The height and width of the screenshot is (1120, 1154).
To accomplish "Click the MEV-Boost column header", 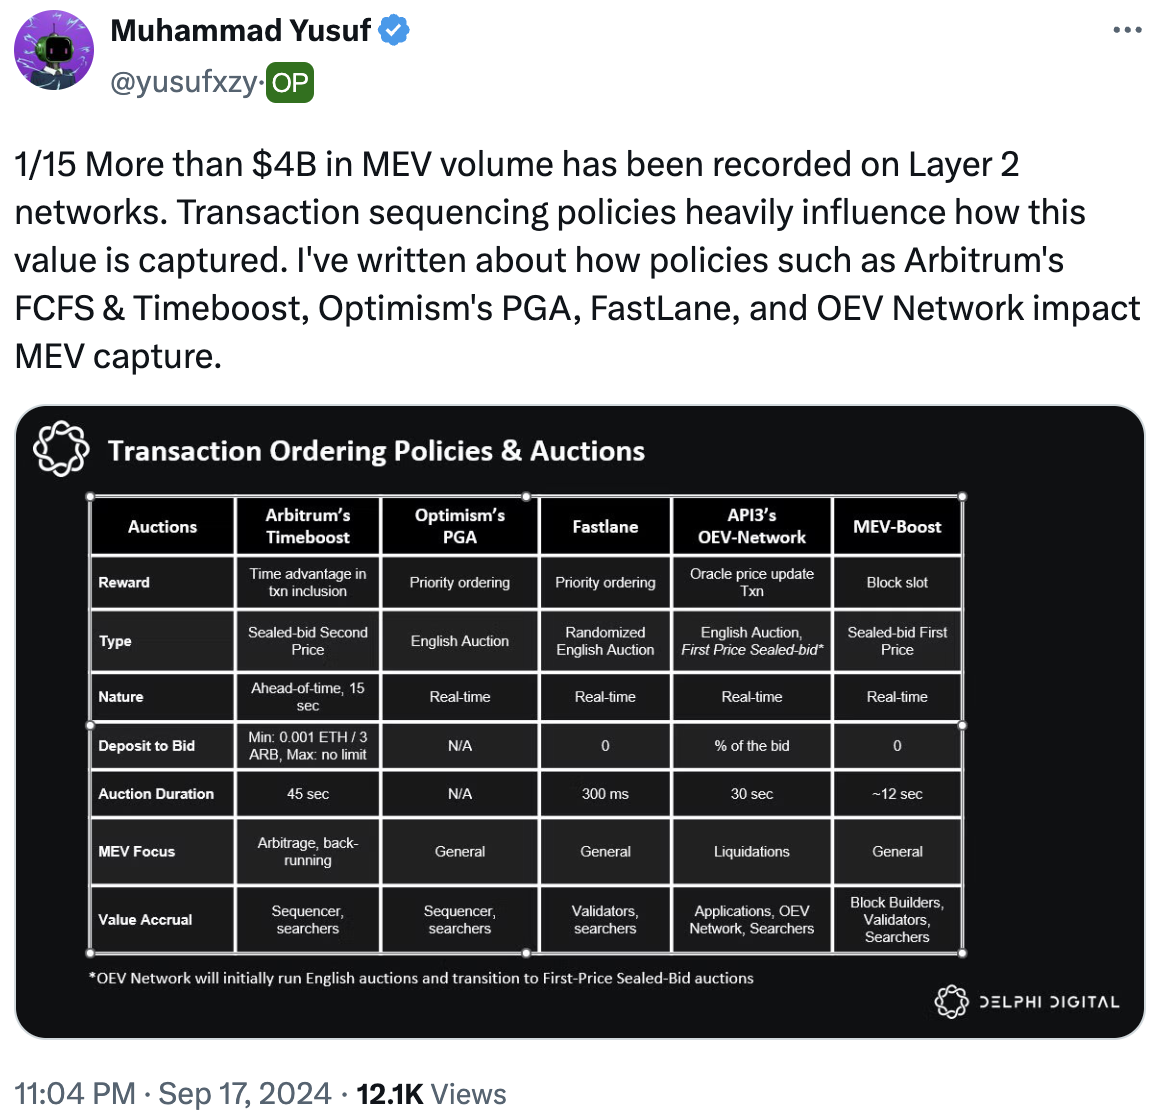I will click(897, 526).
